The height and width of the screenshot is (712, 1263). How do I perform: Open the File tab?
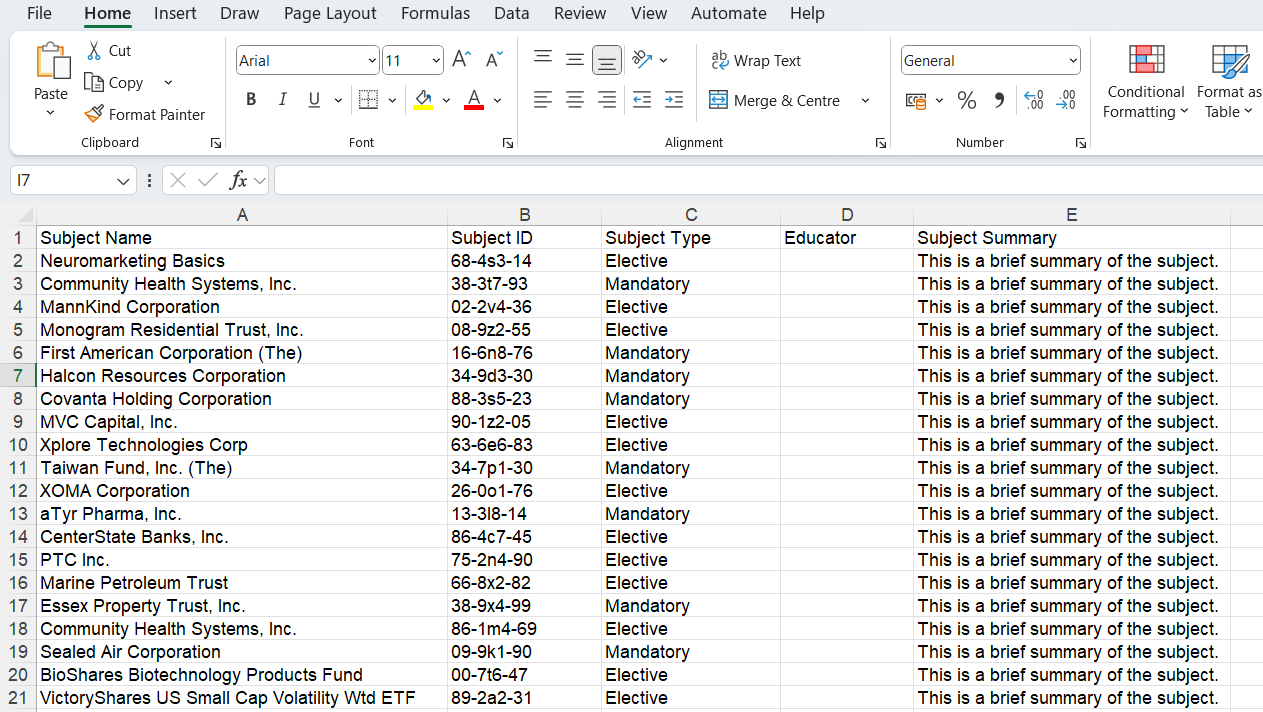[x=39, y=13]
